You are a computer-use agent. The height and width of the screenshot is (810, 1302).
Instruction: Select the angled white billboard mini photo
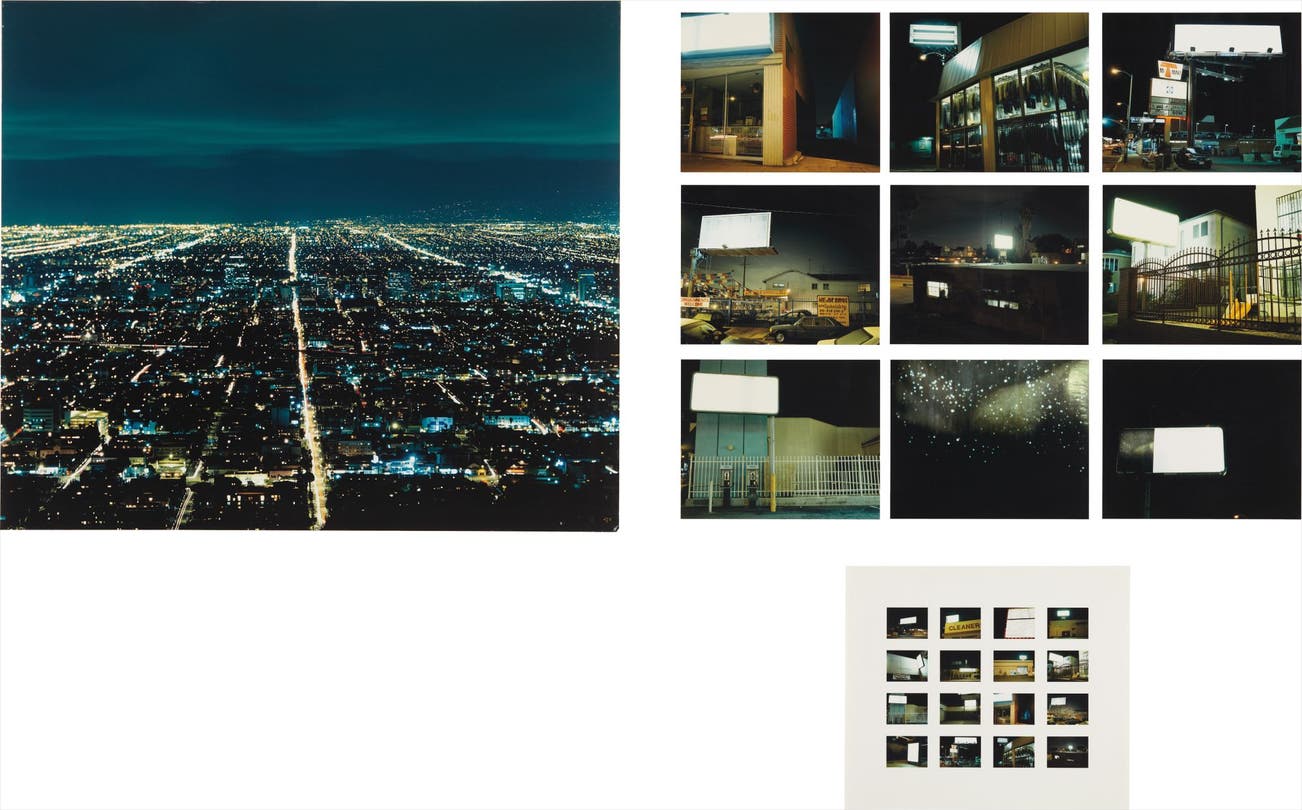(906, 666)
